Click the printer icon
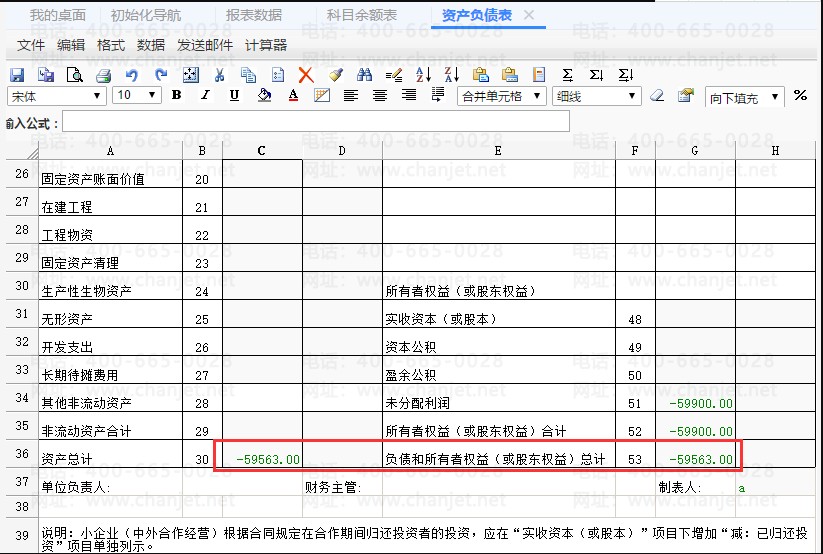 (103, 76)
